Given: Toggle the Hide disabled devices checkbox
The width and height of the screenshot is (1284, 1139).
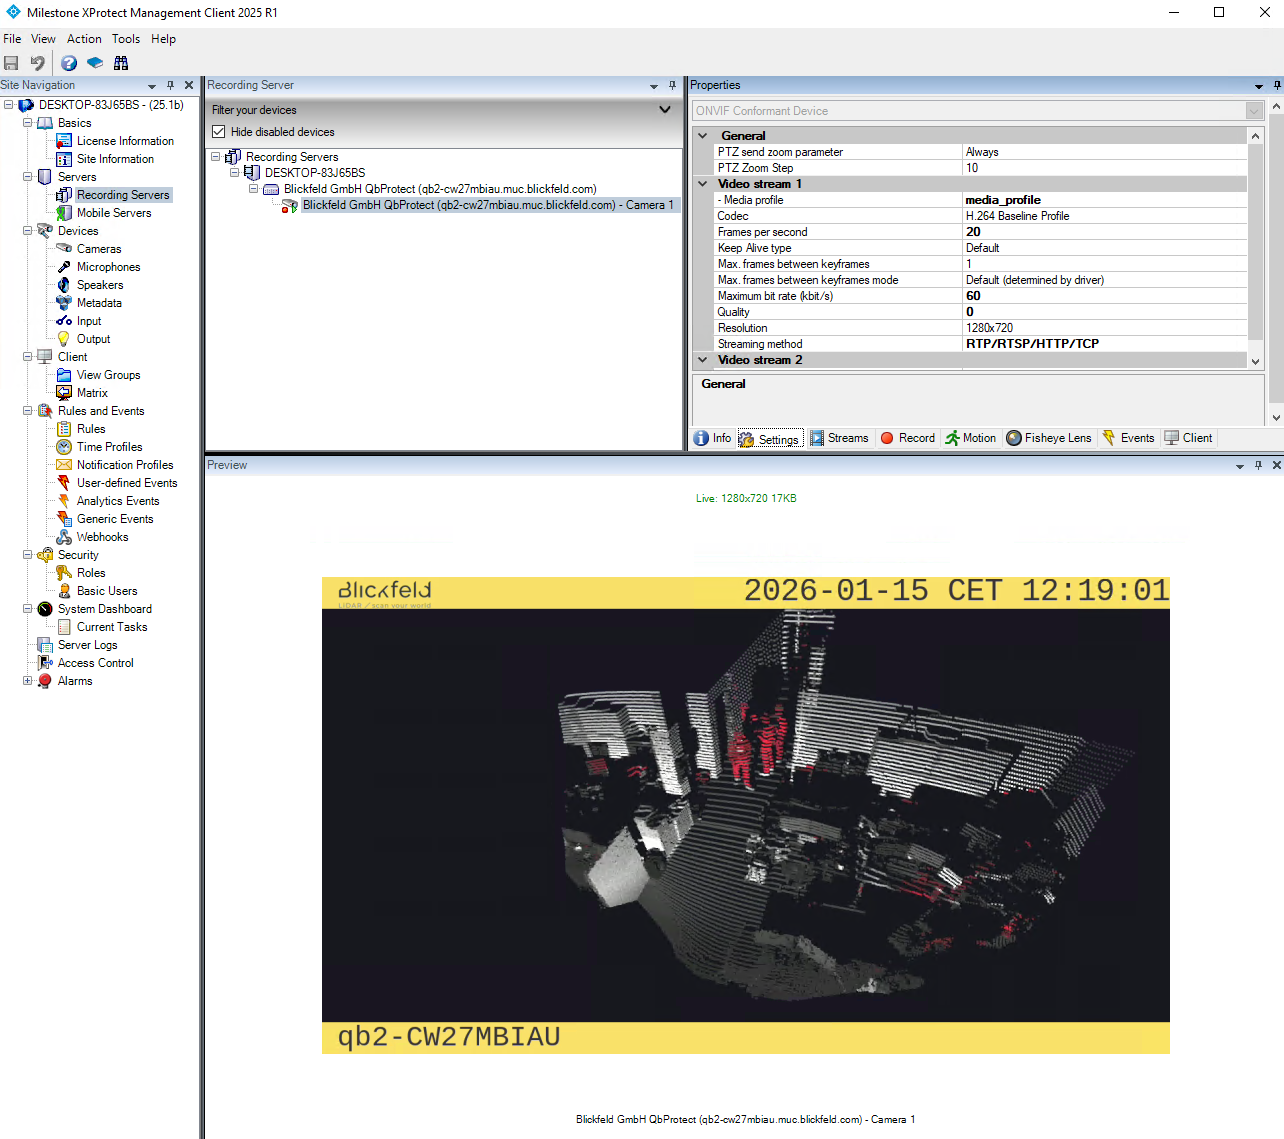Looking at the screenshot, I should 219,132.
